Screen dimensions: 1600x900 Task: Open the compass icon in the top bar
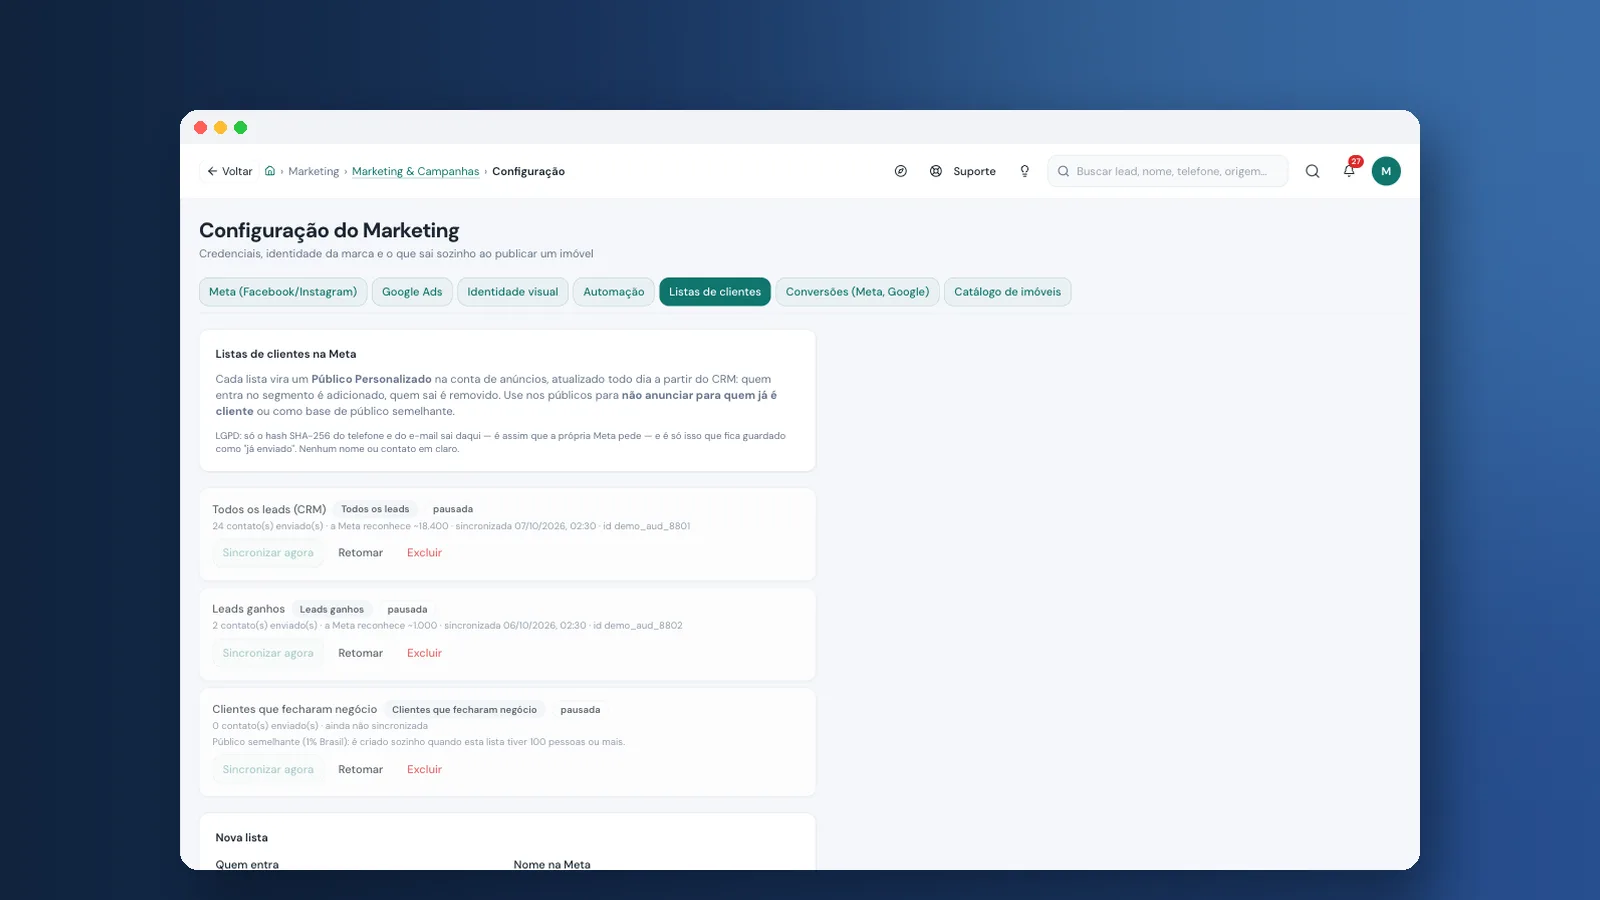[901, 171]
